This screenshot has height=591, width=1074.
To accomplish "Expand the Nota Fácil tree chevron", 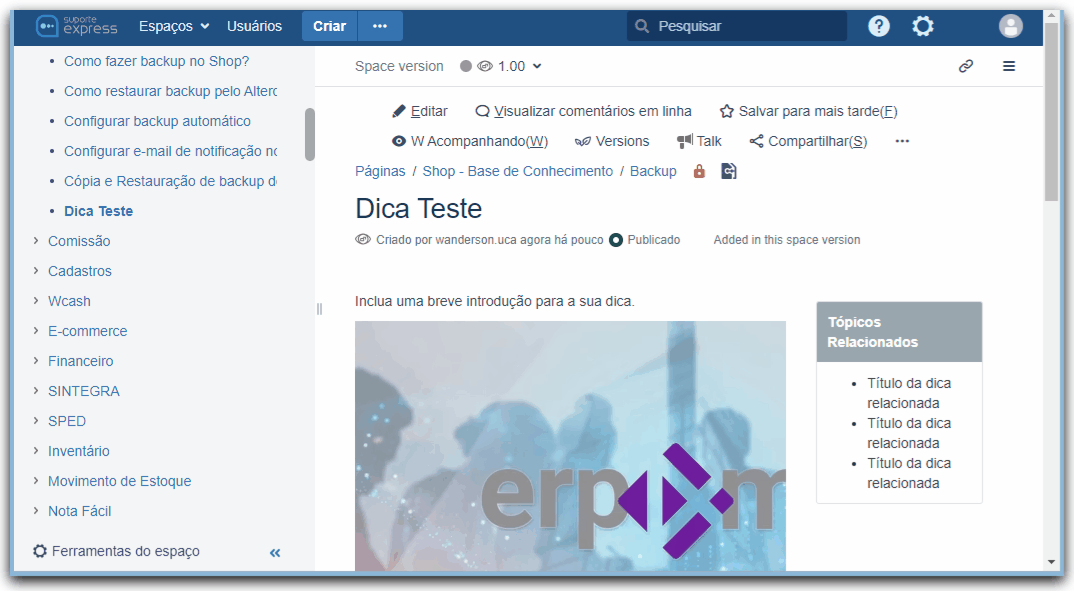I will (36, 511).
